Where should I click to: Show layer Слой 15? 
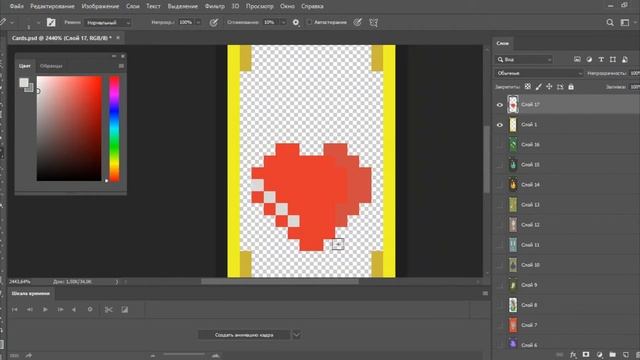(x=500, y=165)
